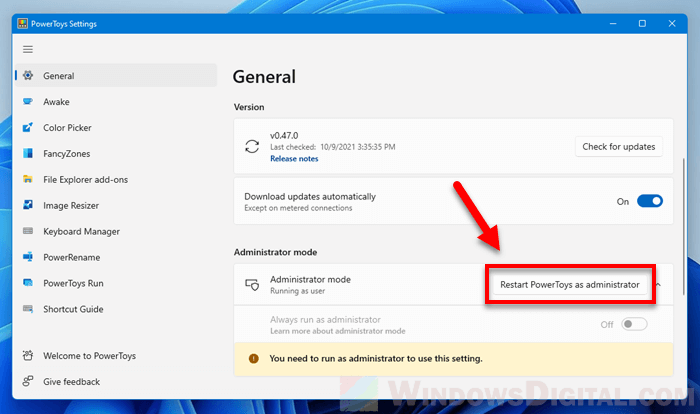The height and width of the screenshot is (414, 700).
Task: Click the File Explorer add-ons folder icon
Action: pyautogui.click(x=28, y=179)
